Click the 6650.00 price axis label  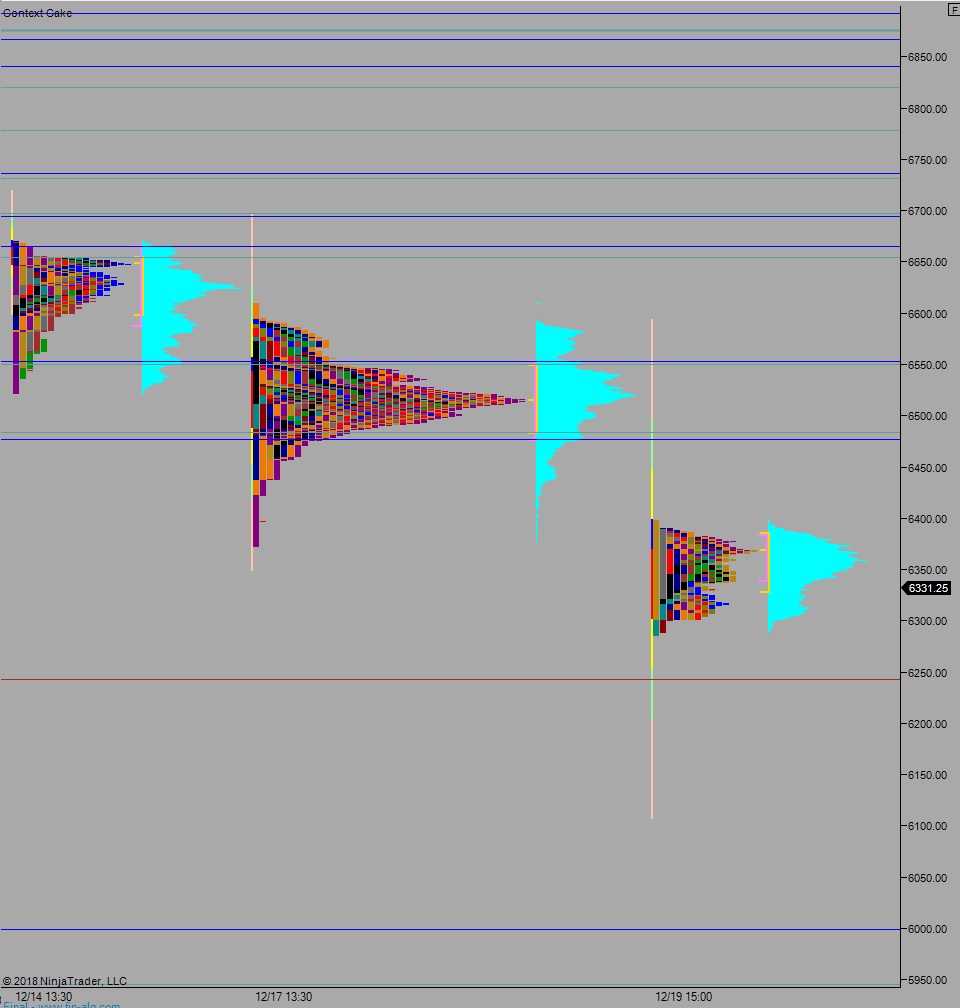point(927,262)
